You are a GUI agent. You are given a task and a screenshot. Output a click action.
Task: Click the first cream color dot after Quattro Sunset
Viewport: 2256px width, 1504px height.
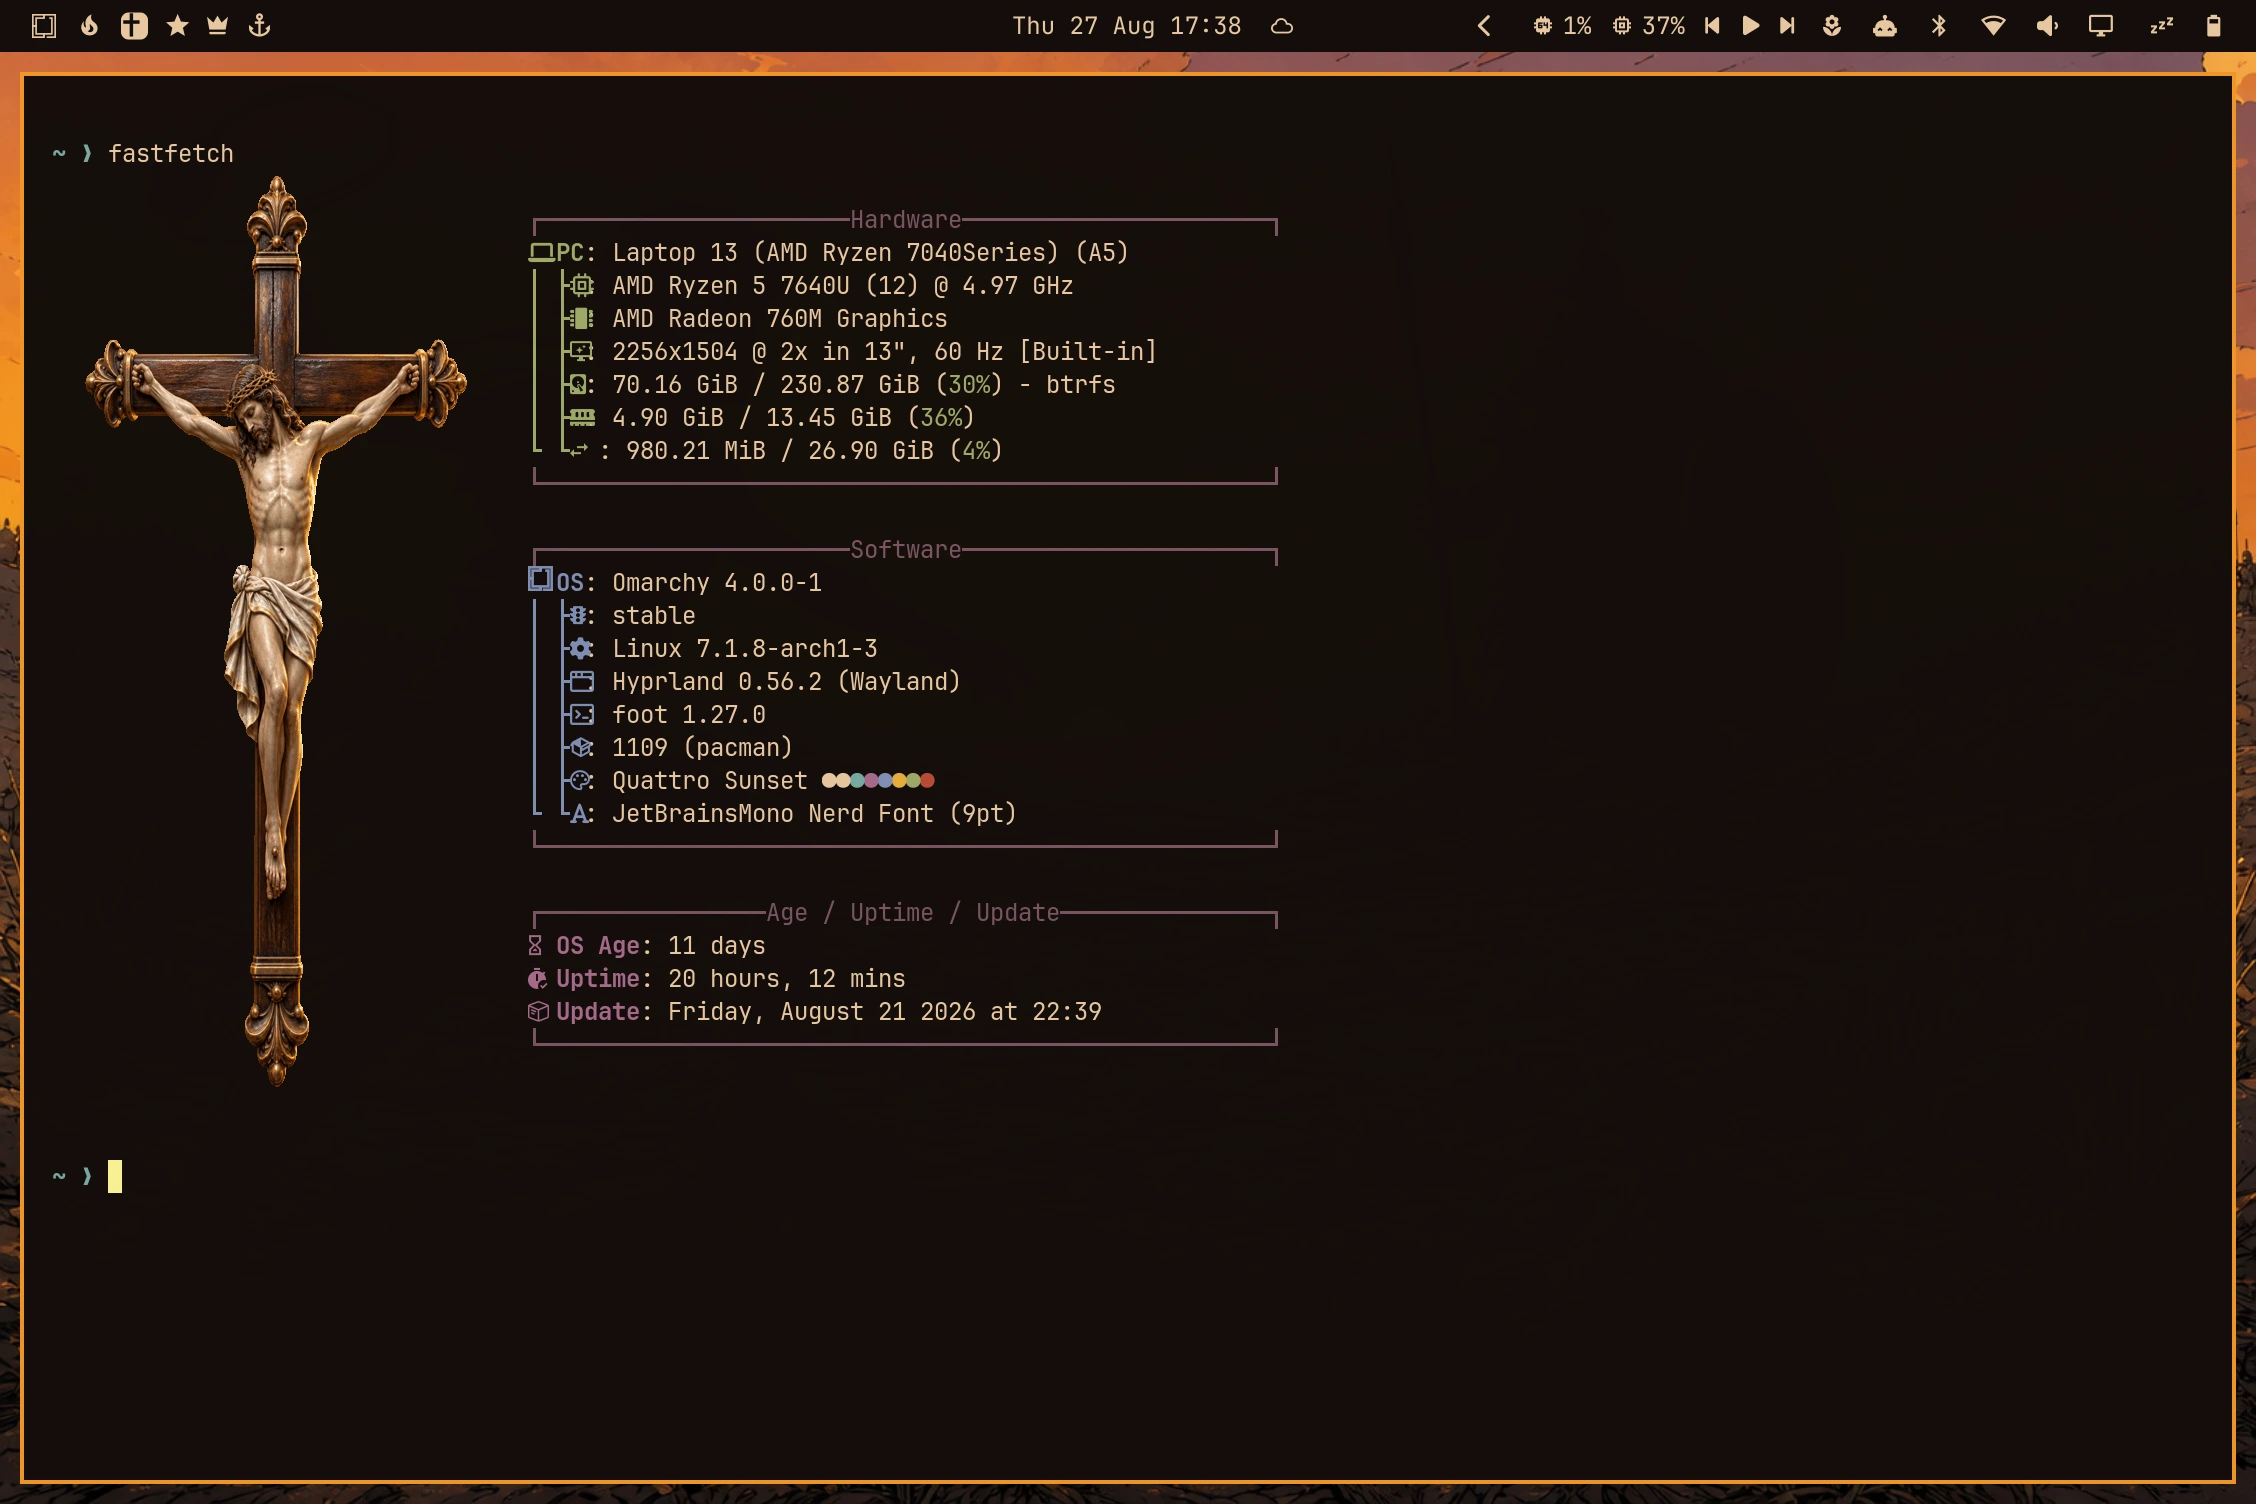829,780
